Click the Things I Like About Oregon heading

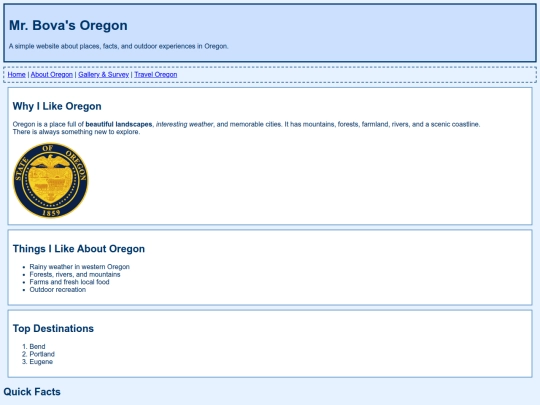click(79, 249)
